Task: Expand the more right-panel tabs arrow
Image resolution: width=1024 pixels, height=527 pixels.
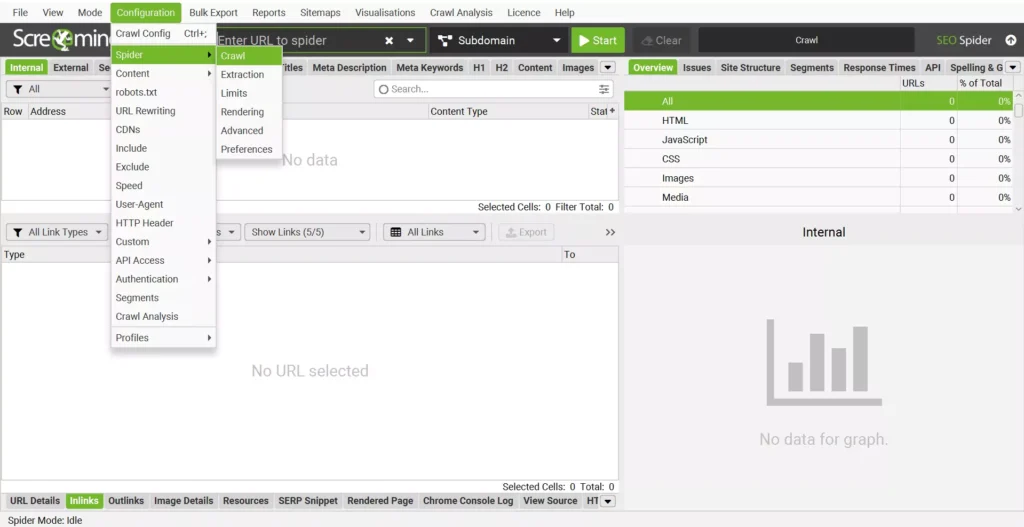Action: (x=1013, y=67)
